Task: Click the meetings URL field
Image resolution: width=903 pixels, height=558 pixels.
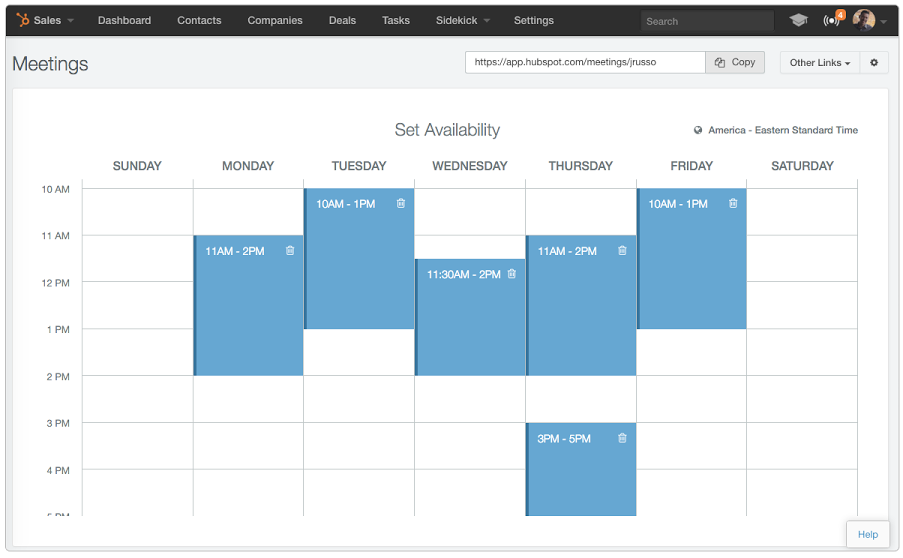Action: click(x=585, y=62)
